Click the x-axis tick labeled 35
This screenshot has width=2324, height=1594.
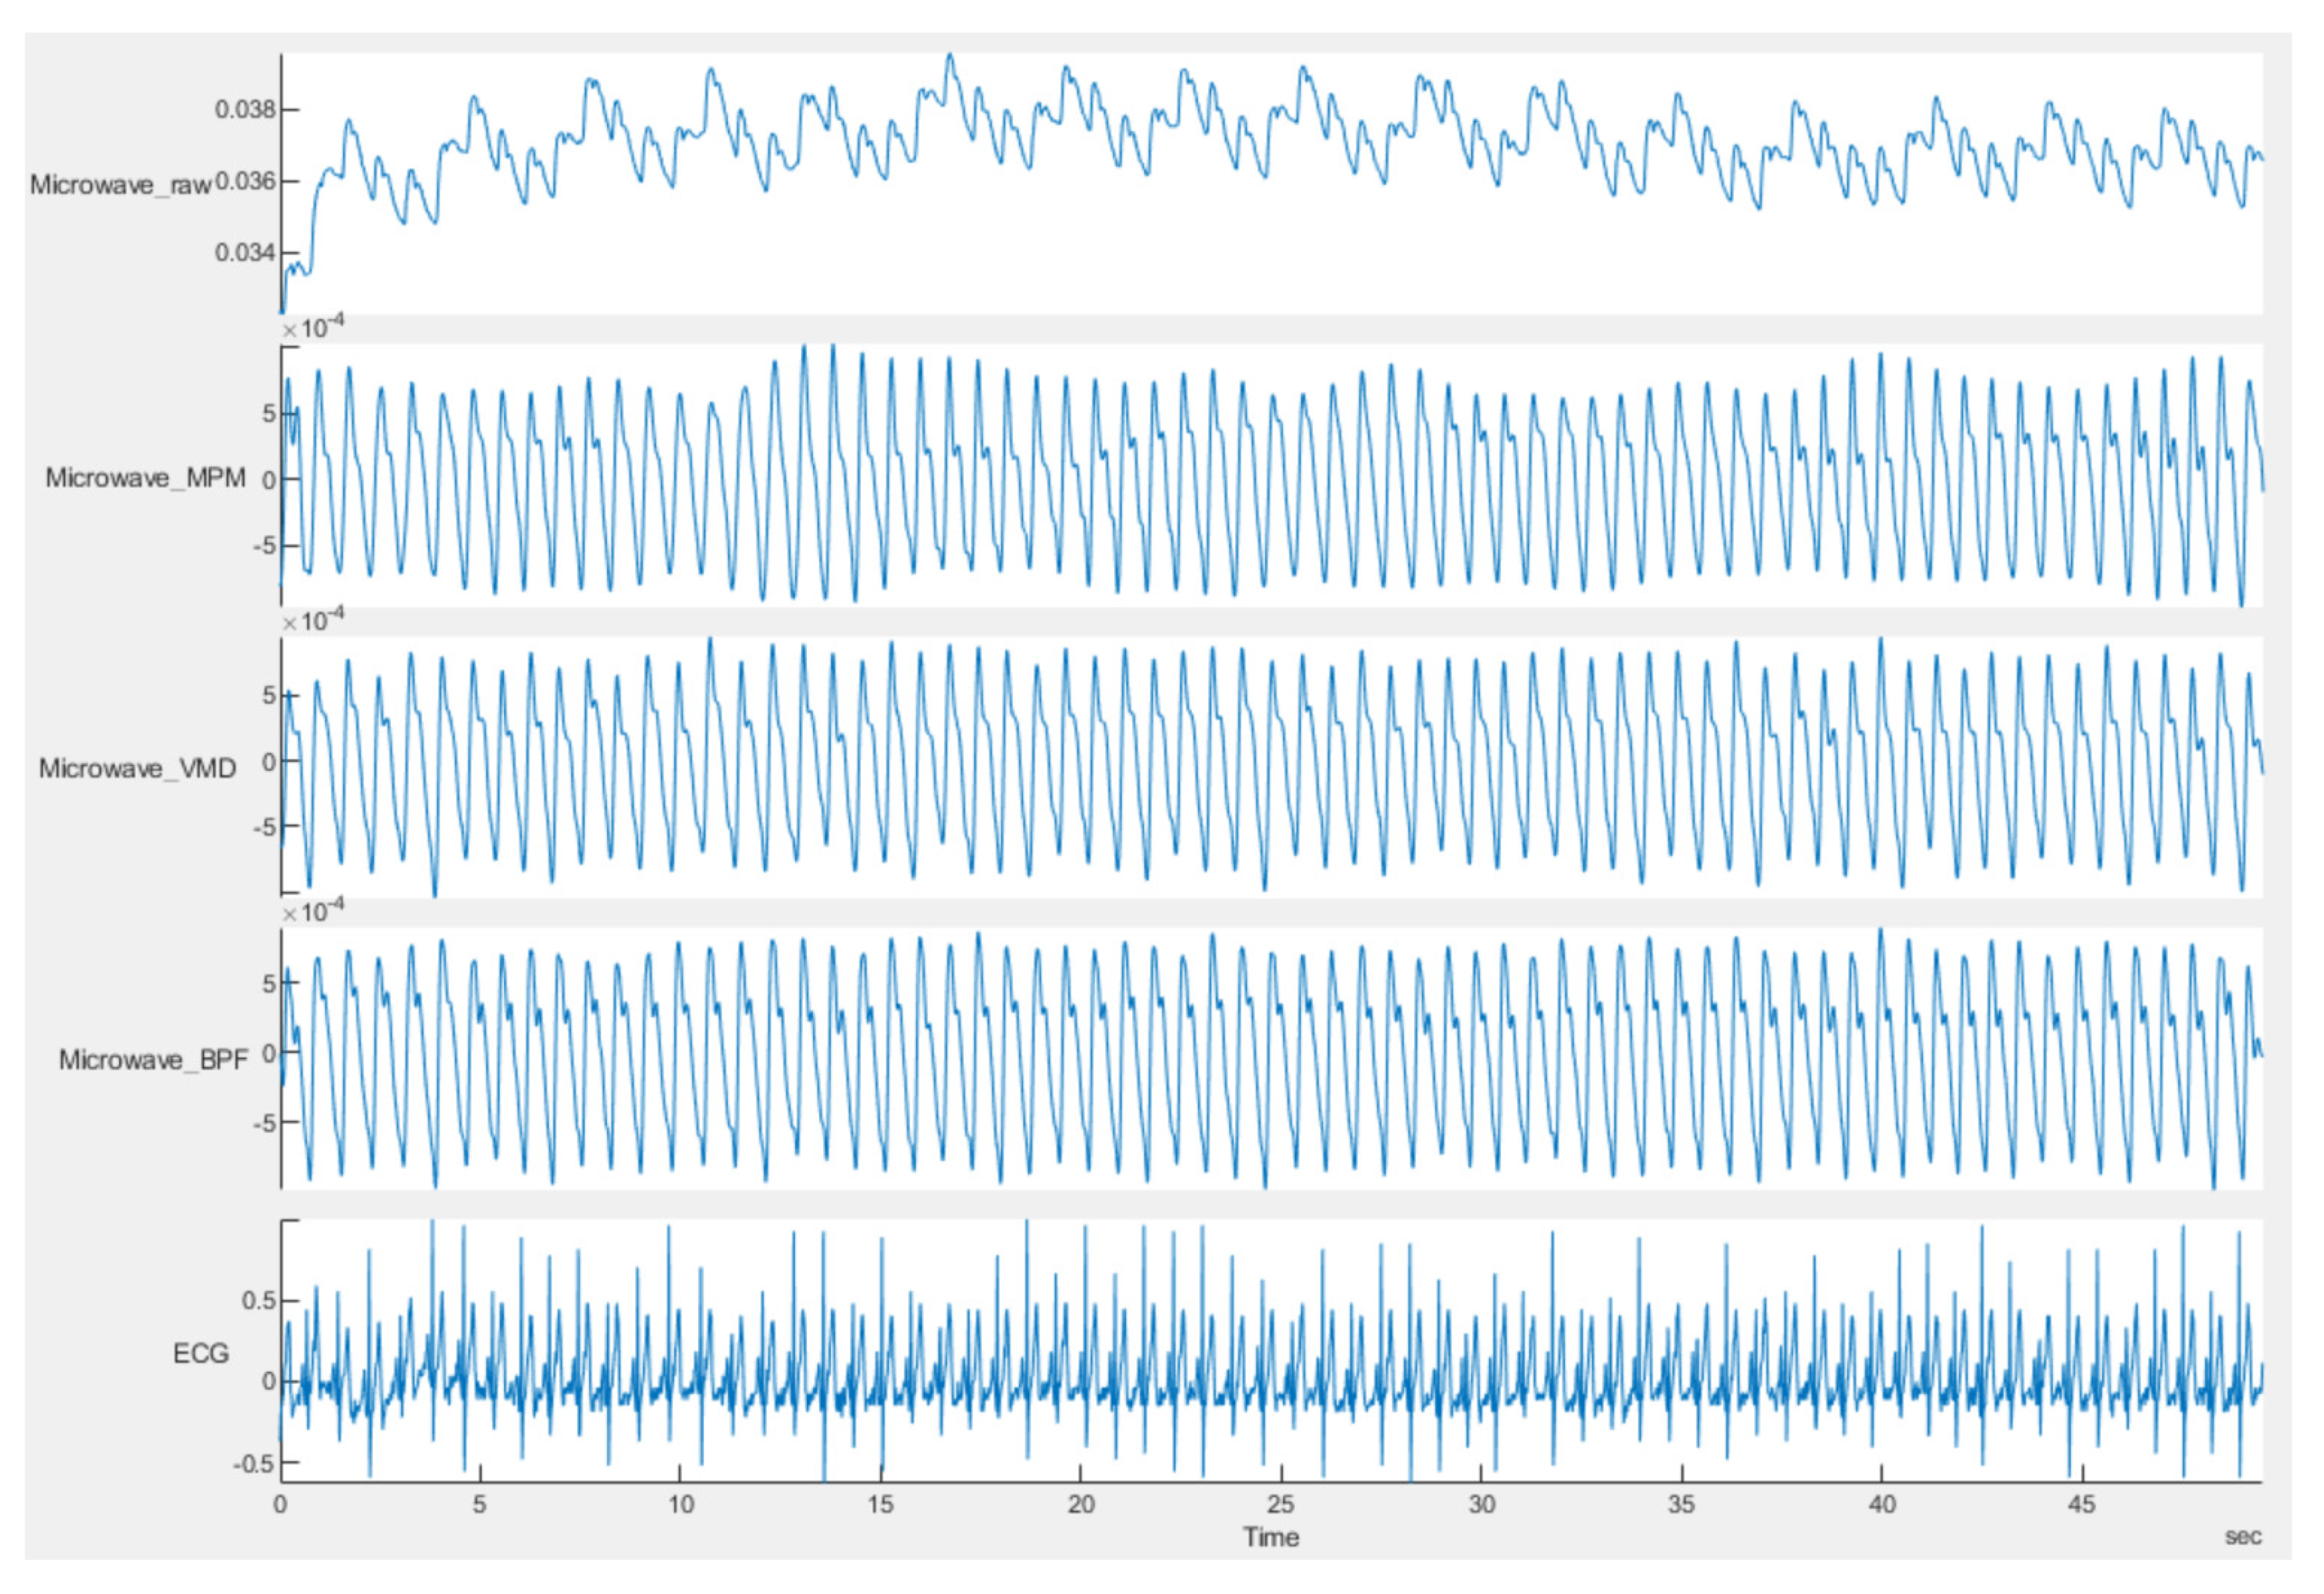(1682, 1504)
